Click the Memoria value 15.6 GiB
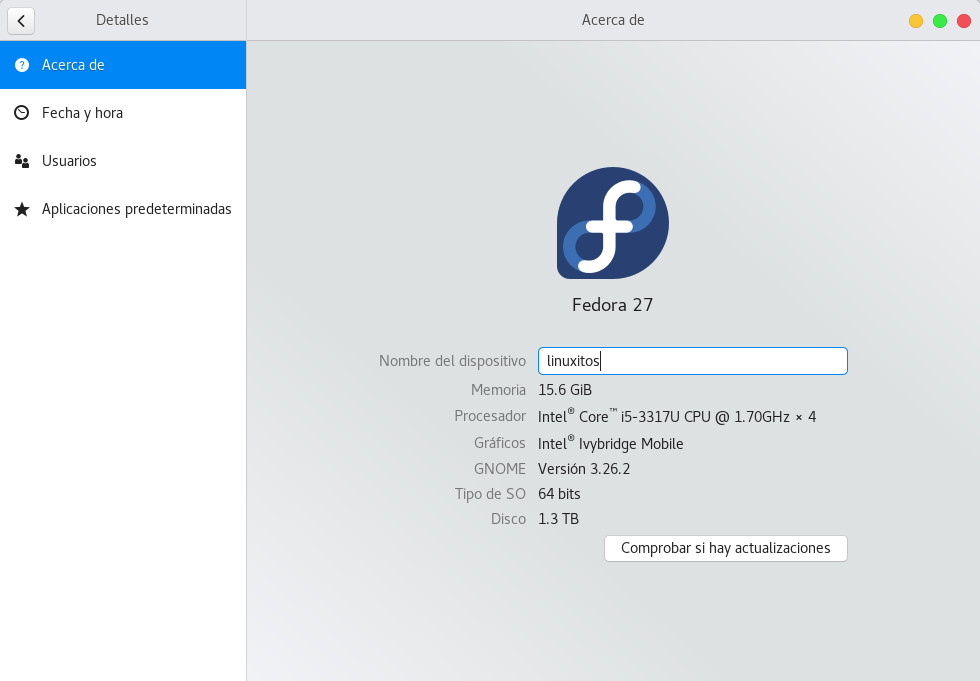The image size is (980, 681). tap(564, 390)
